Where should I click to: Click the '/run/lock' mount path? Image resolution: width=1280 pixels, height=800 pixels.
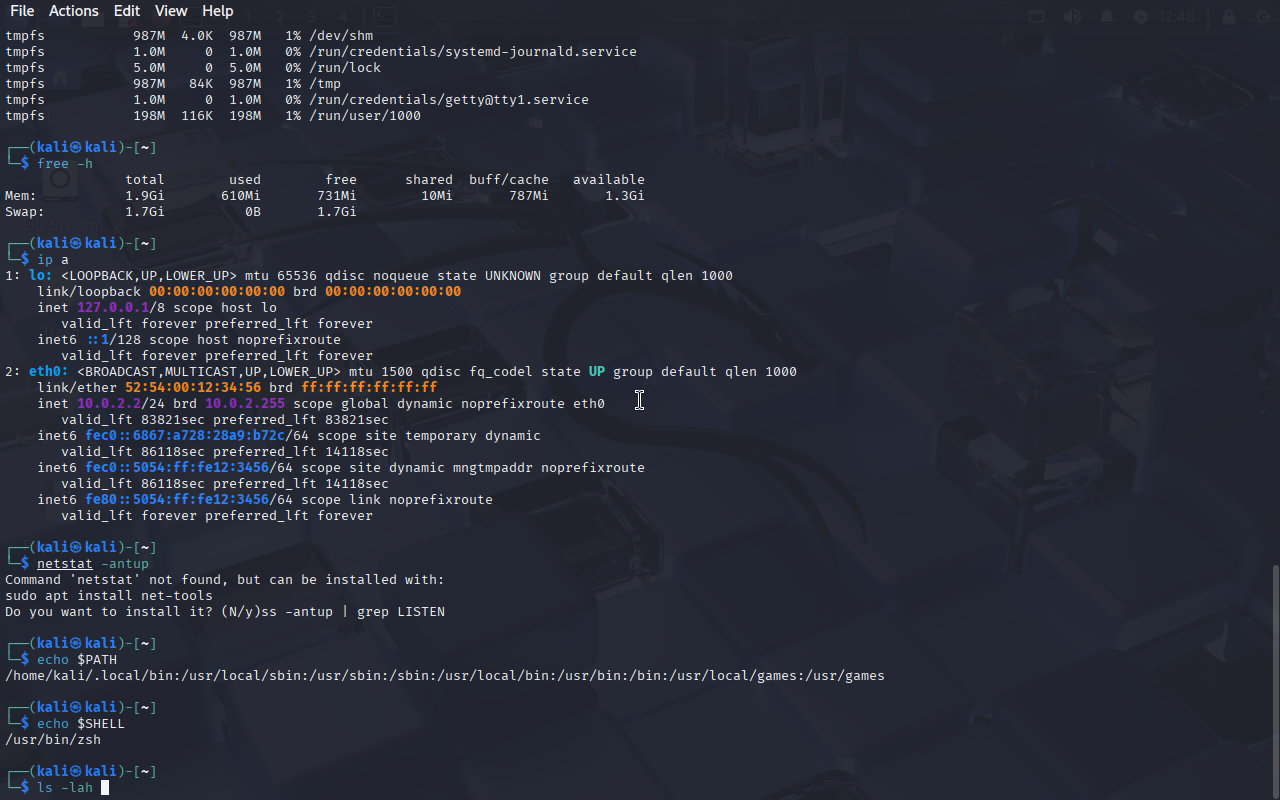(345, 68)
